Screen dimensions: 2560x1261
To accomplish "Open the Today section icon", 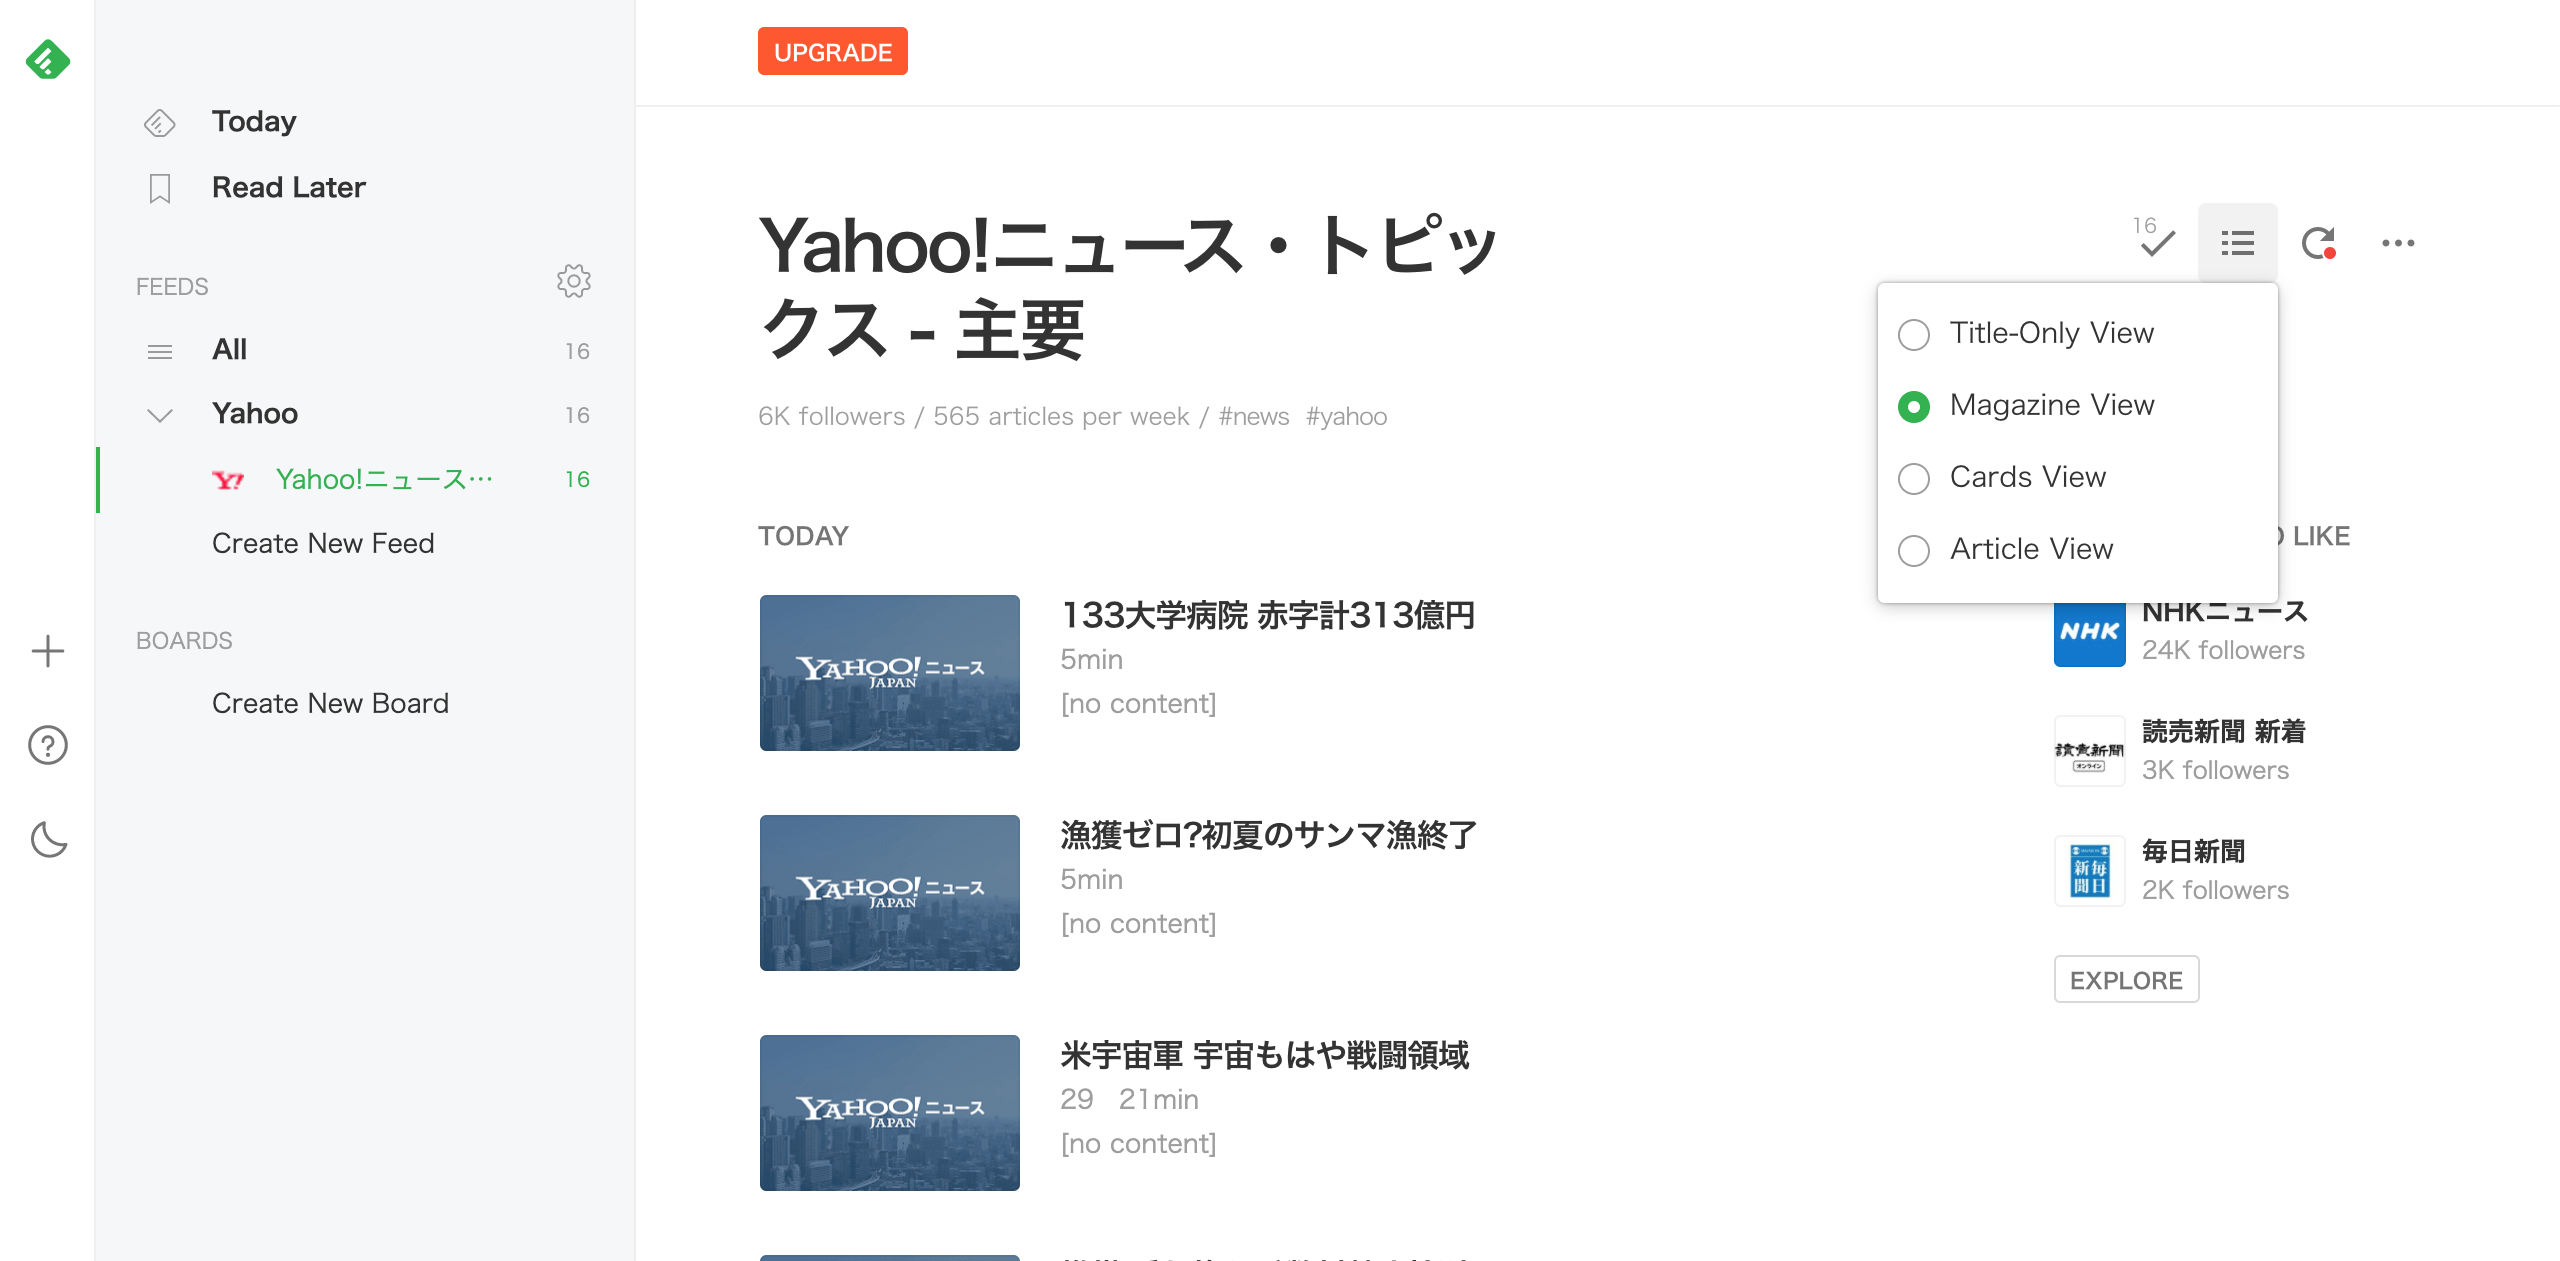I will coord(159,123).
